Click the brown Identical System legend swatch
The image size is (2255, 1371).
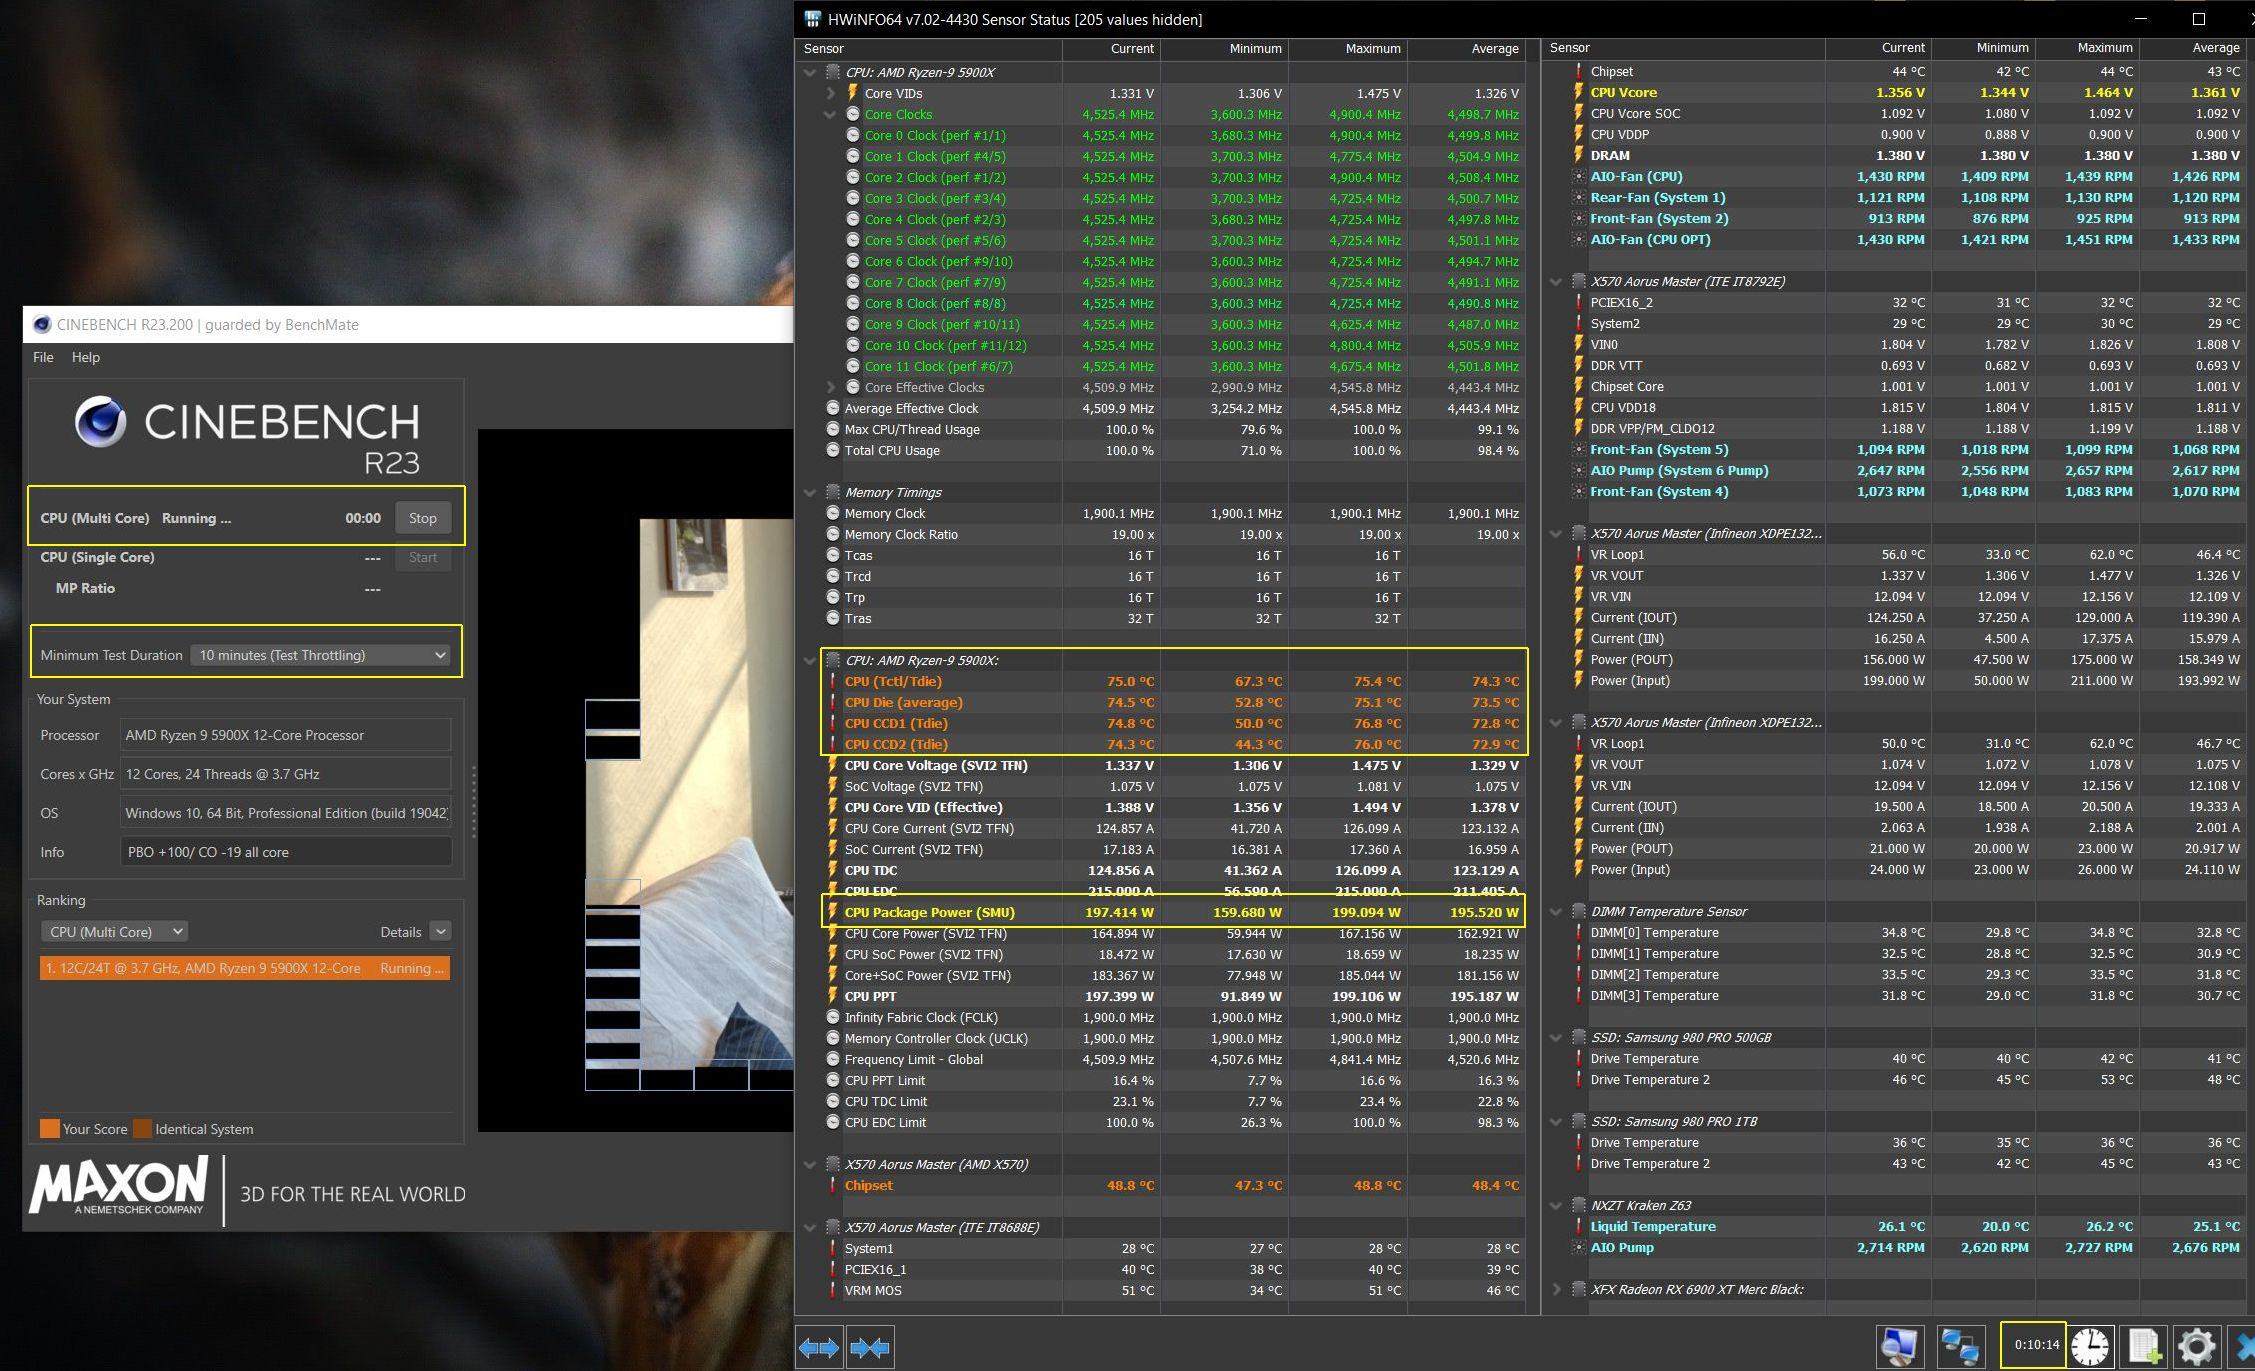pyautogui.click(x=142, y=1128)
